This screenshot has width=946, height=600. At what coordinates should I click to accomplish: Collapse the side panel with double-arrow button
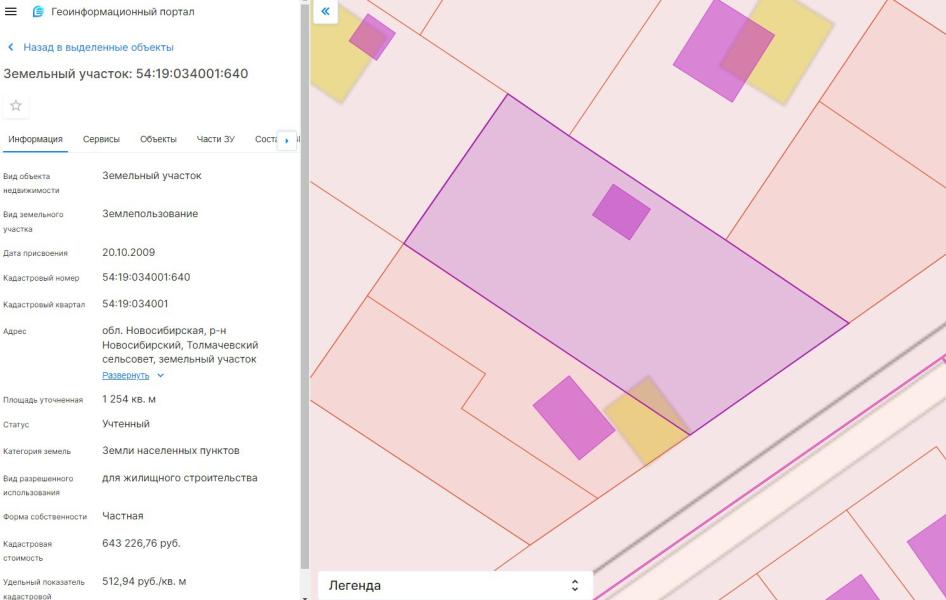click(x=325, y=11)
